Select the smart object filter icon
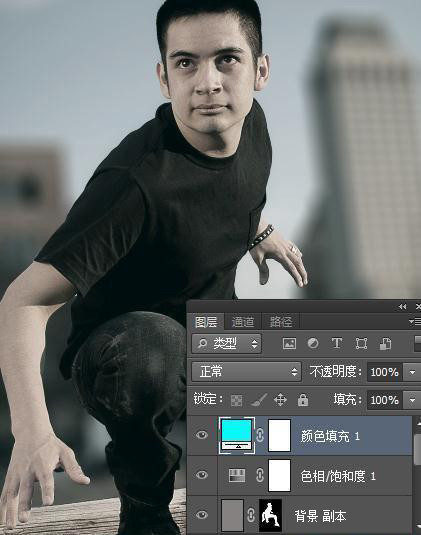The width and height of the screenshot is (421, 535). pos(385,344)
